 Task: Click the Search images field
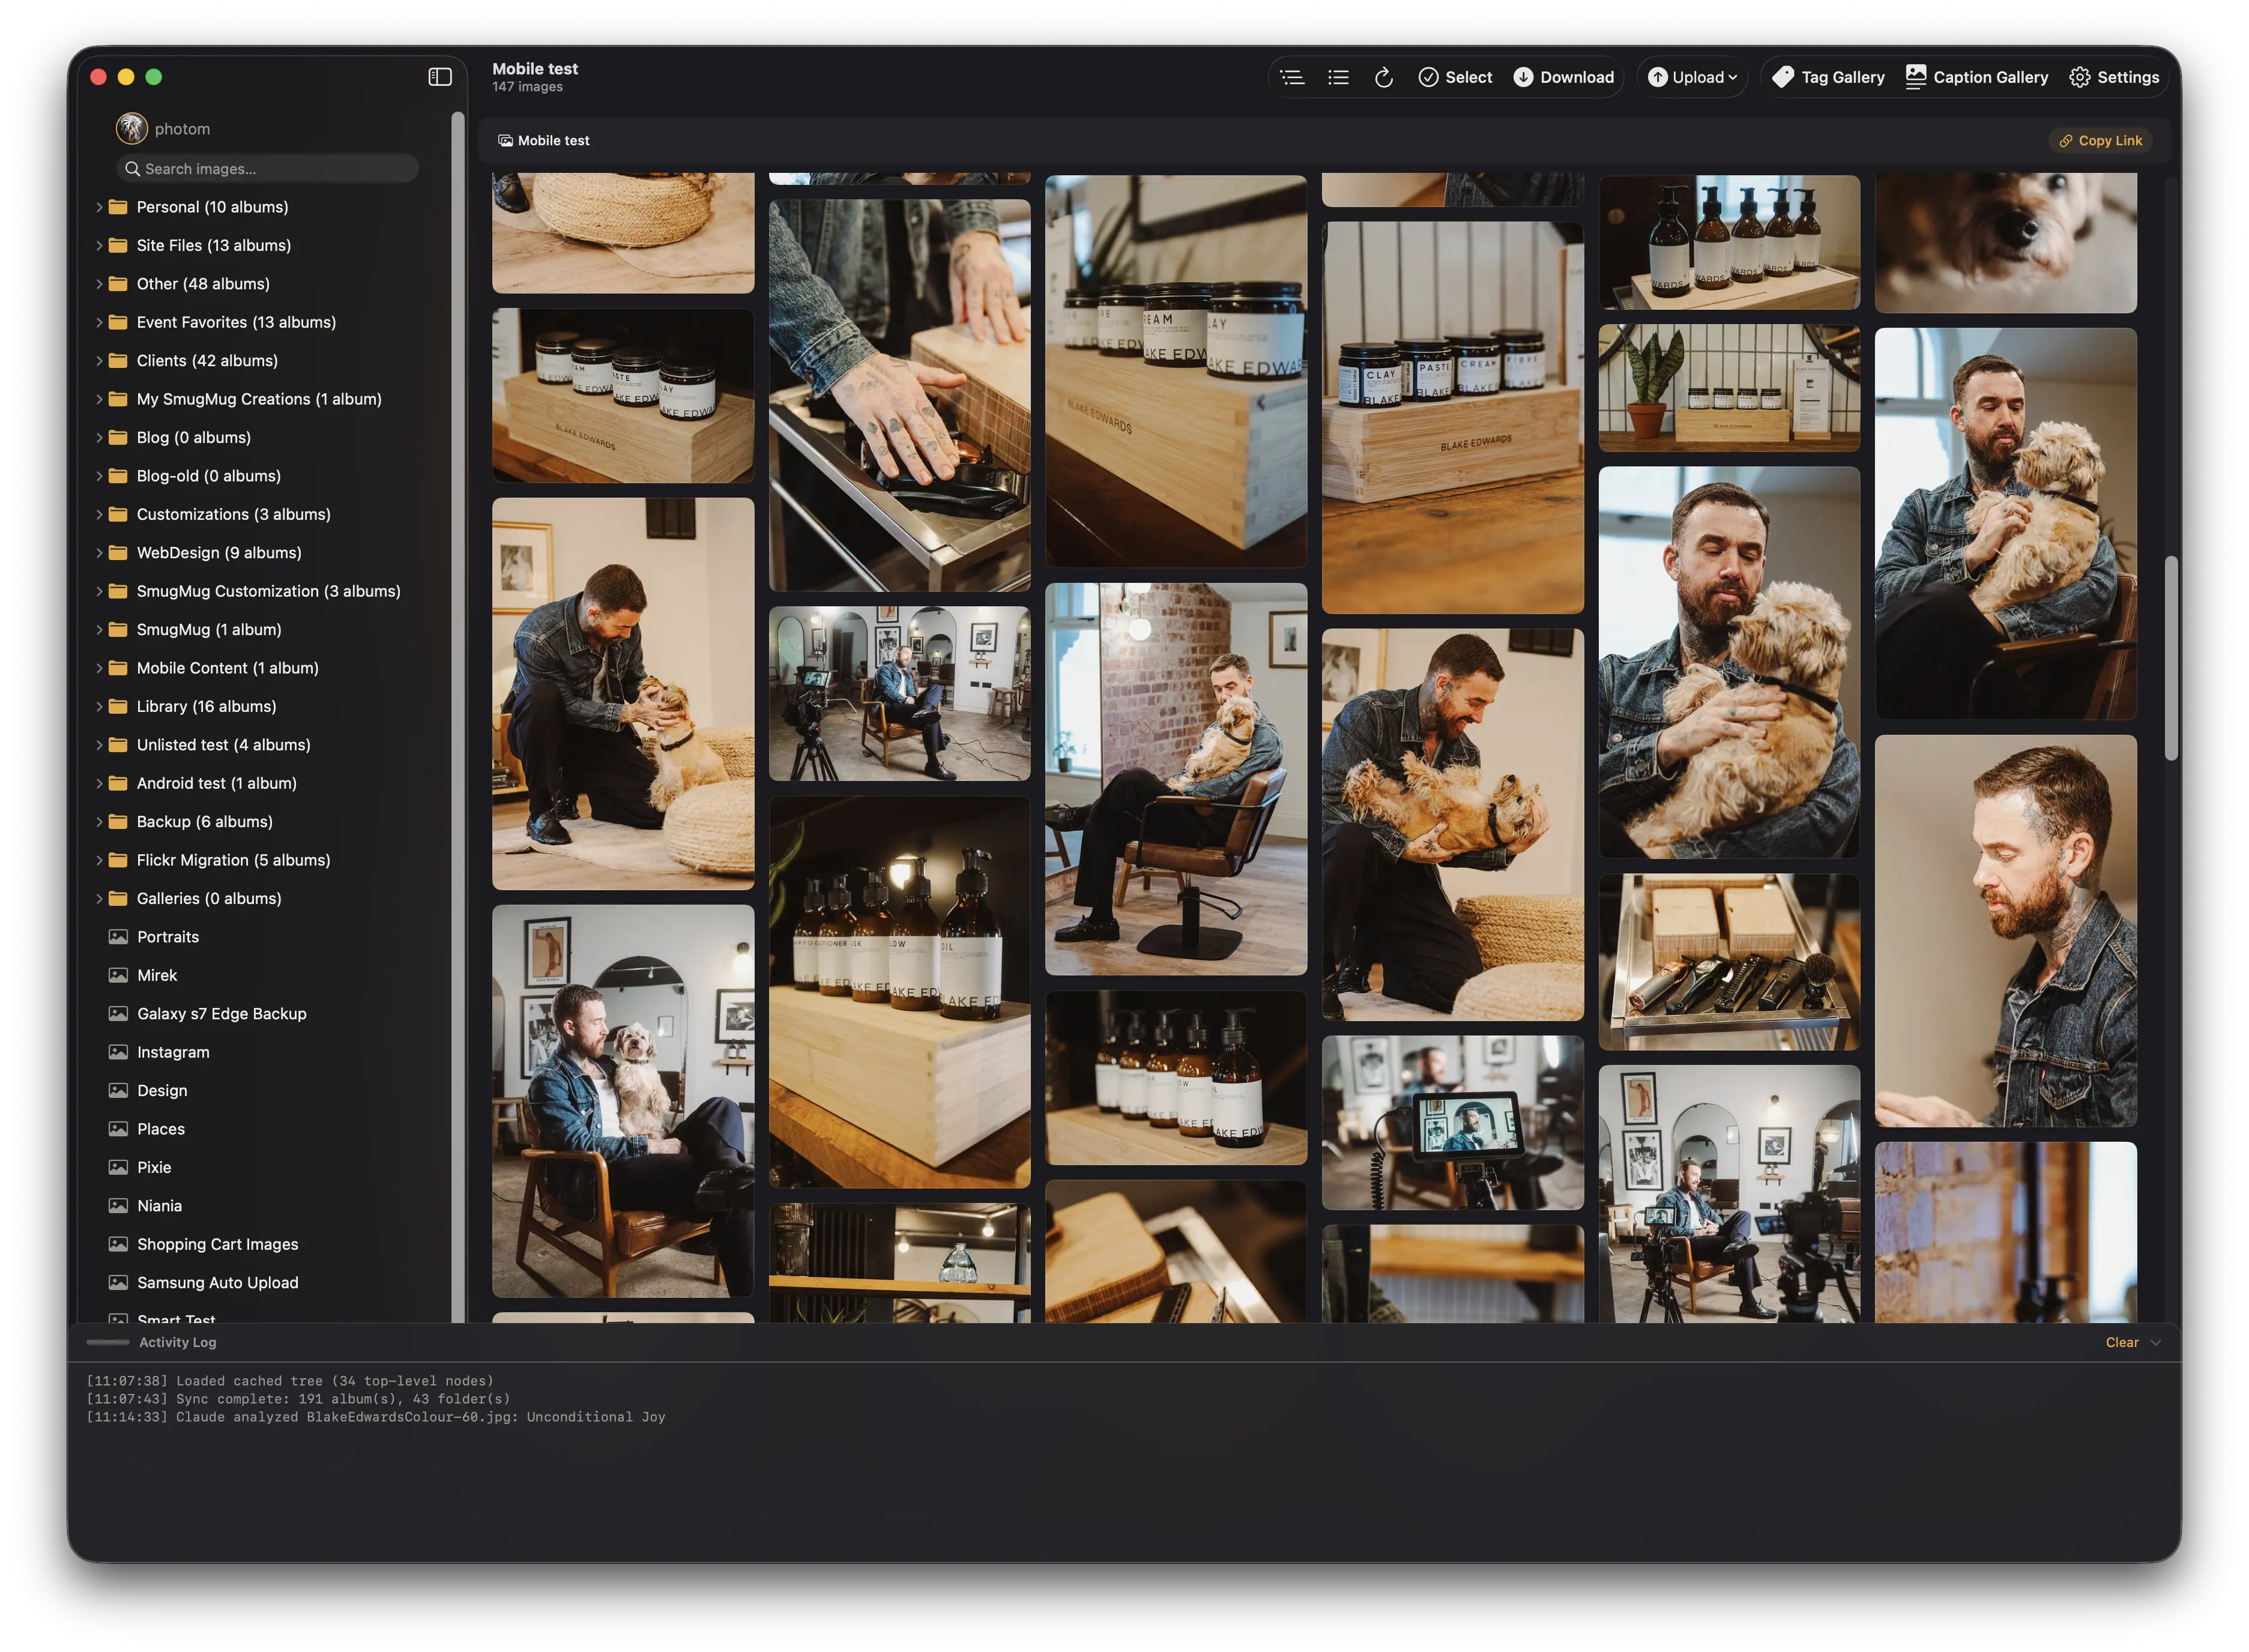[x=267, y=168]
